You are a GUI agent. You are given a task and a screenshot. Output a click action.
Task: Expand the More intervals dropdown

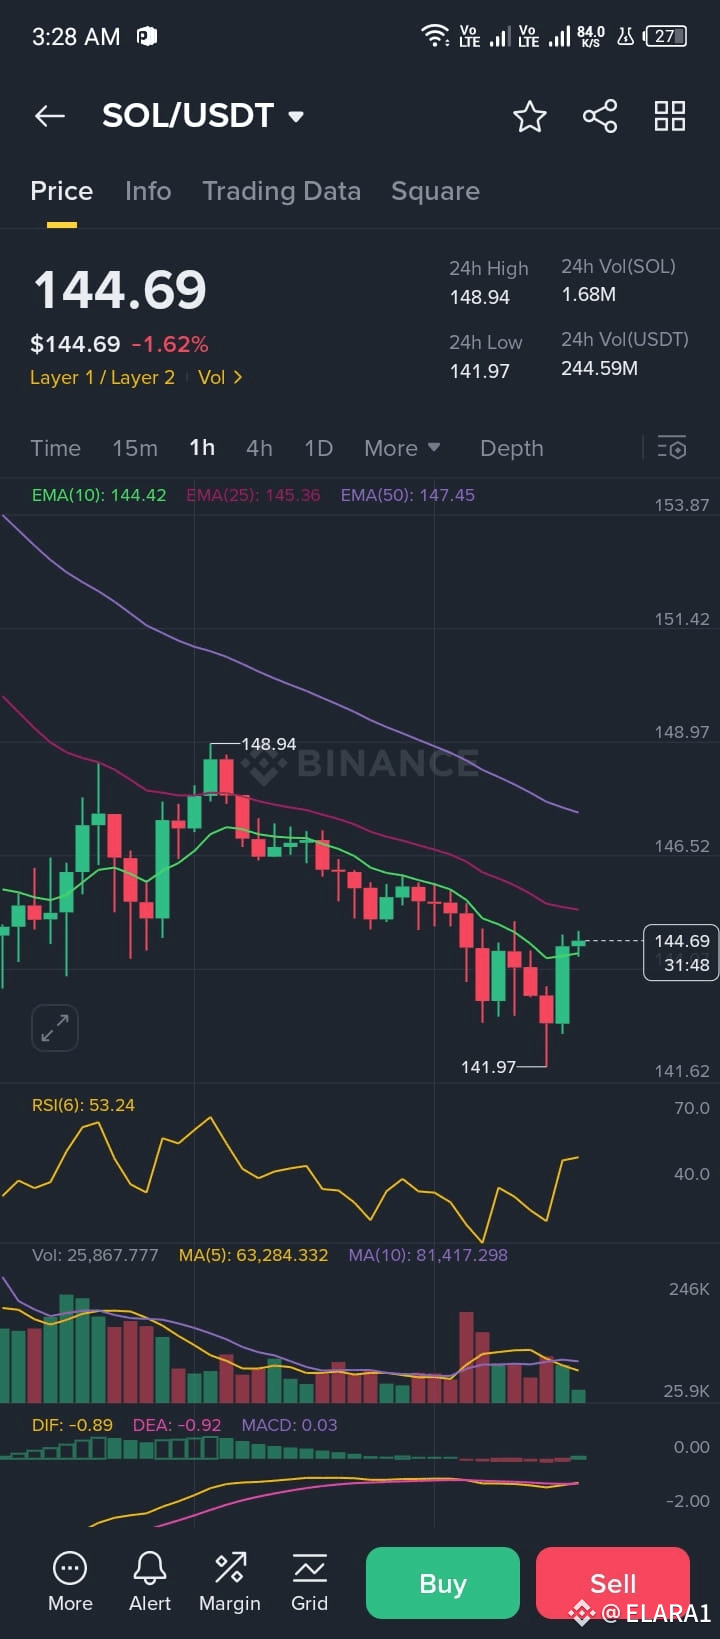click(x=402, y=448)
